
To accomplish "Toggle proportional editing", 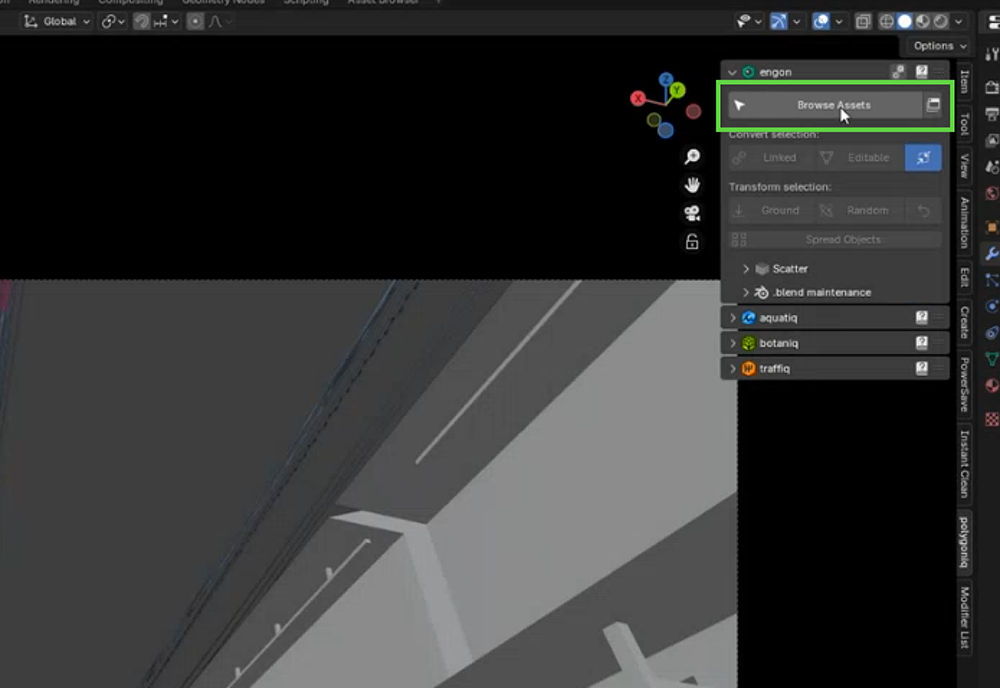I will pyautogui.click(x=195, y=22).
